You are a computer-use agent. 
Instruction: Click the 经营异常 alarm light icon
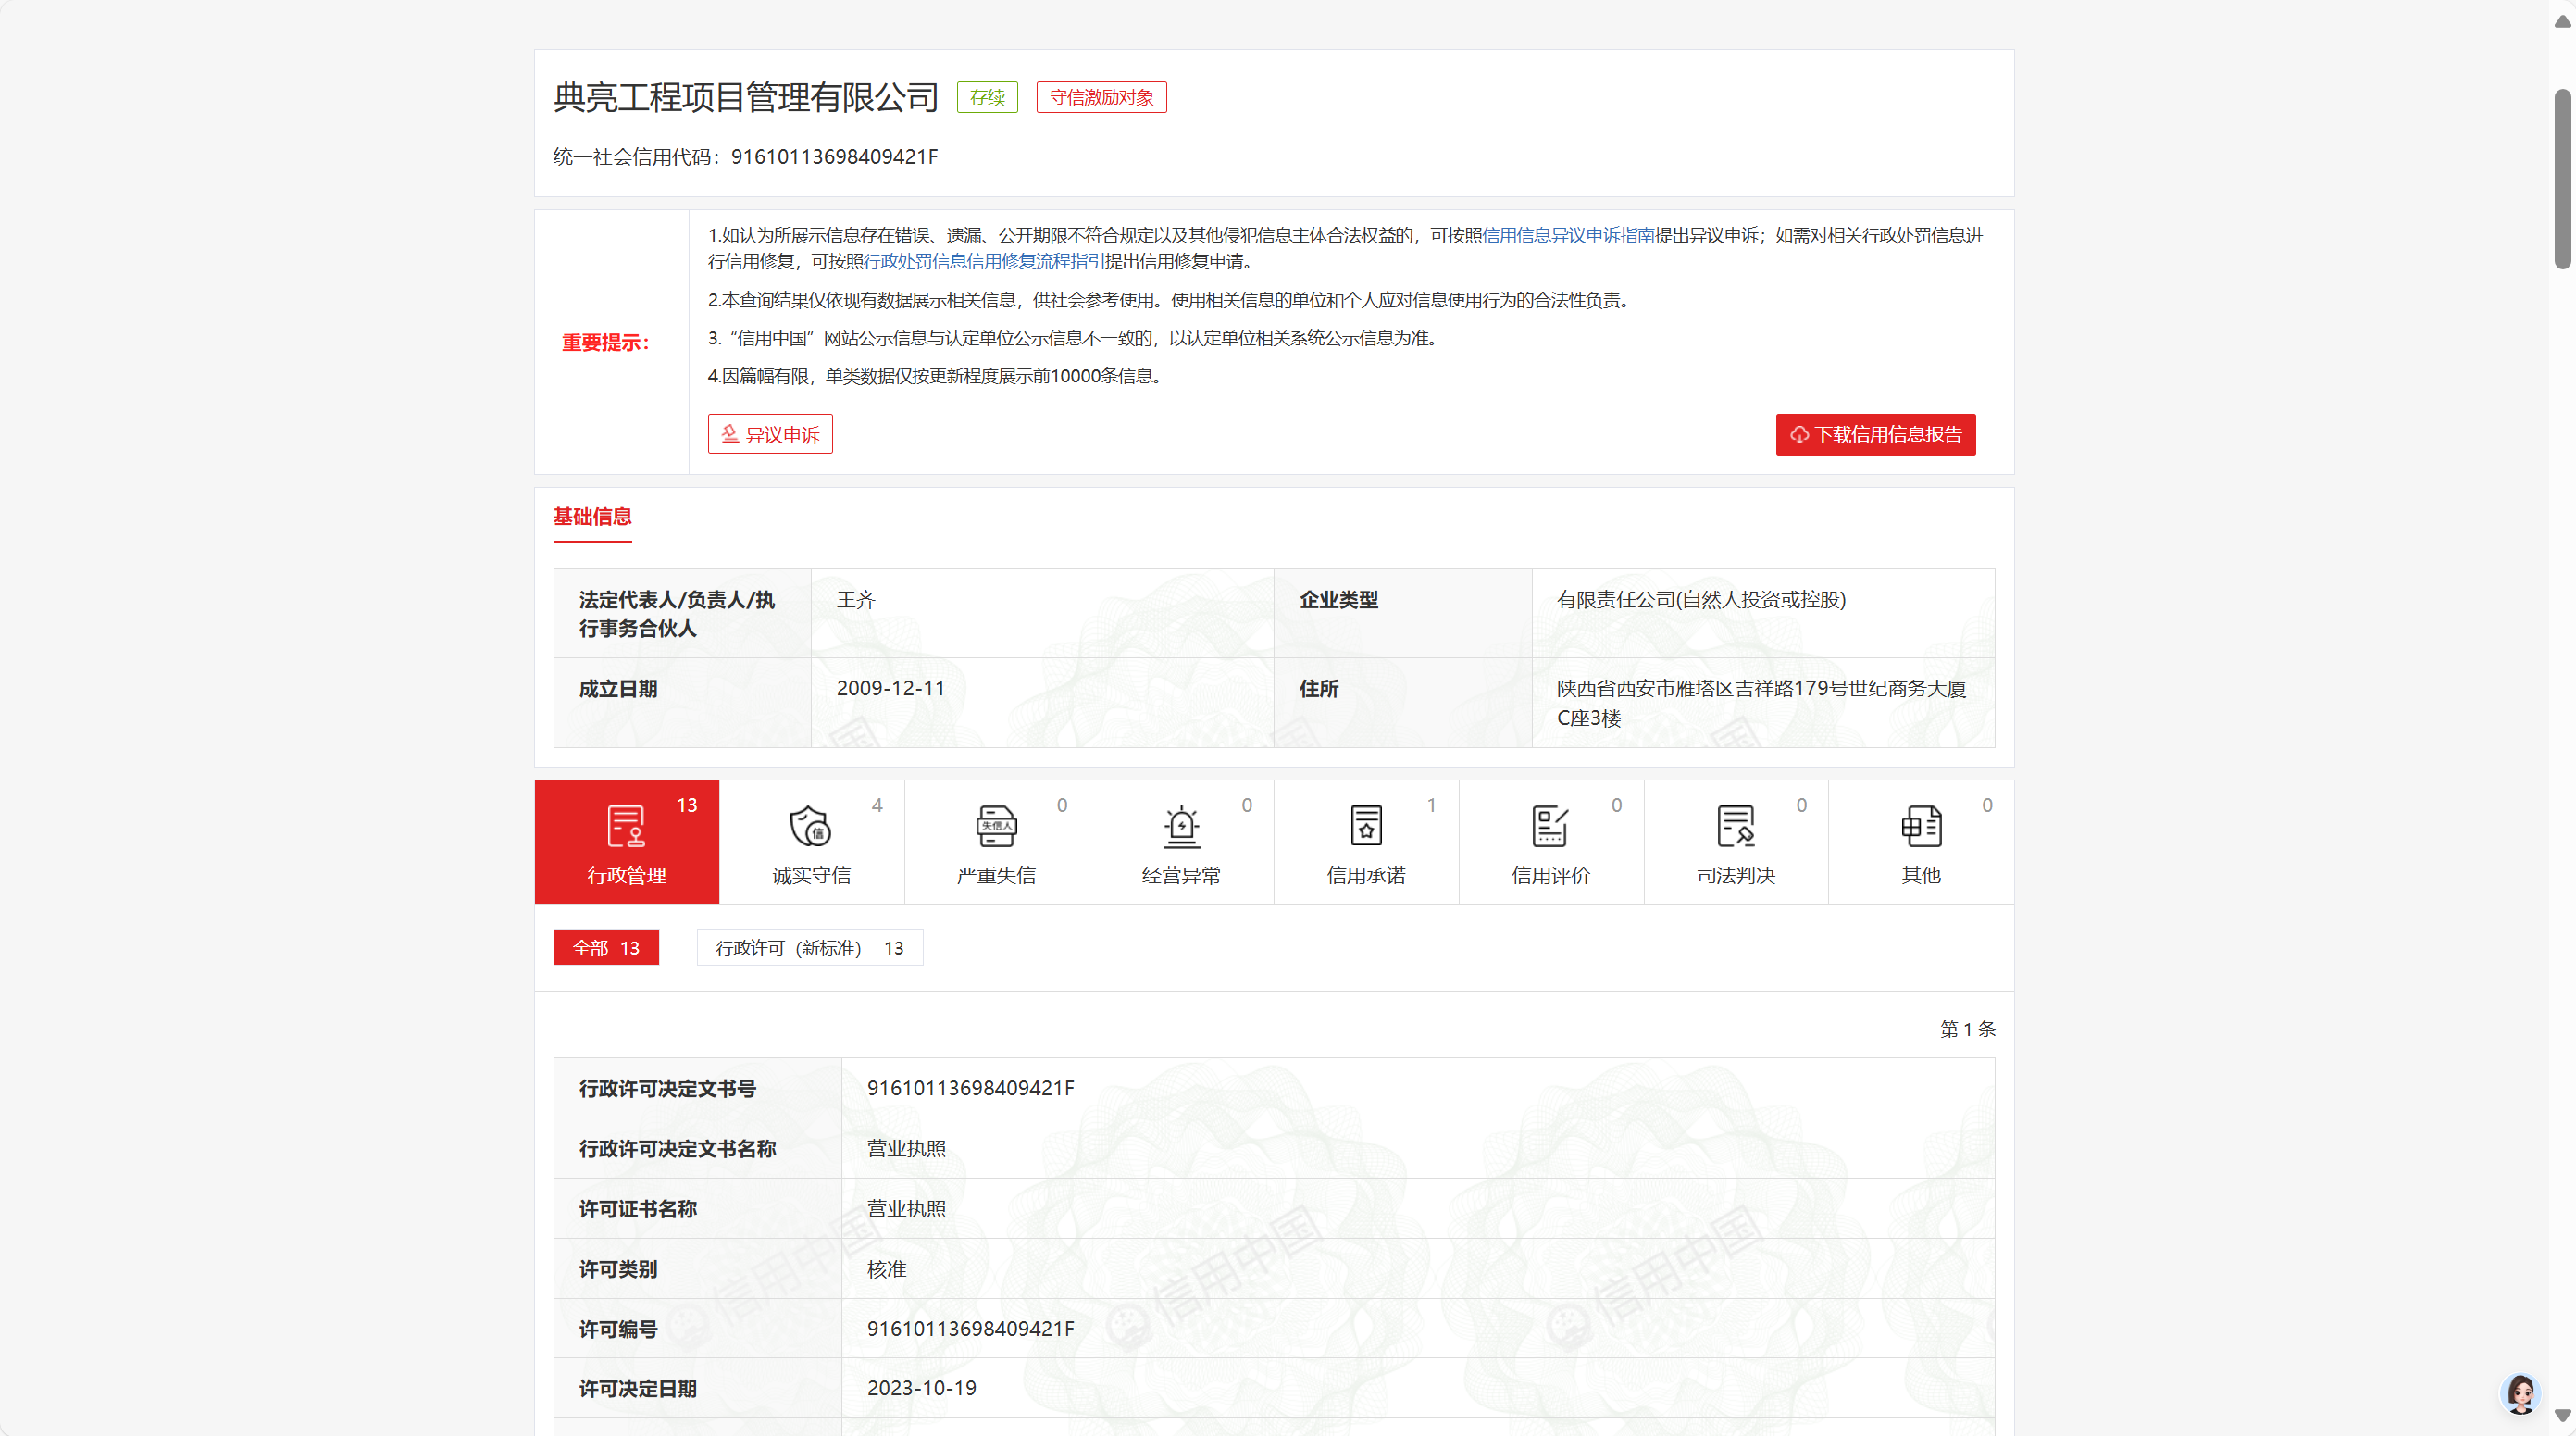pyautogui.click(x=1181, y=826)
